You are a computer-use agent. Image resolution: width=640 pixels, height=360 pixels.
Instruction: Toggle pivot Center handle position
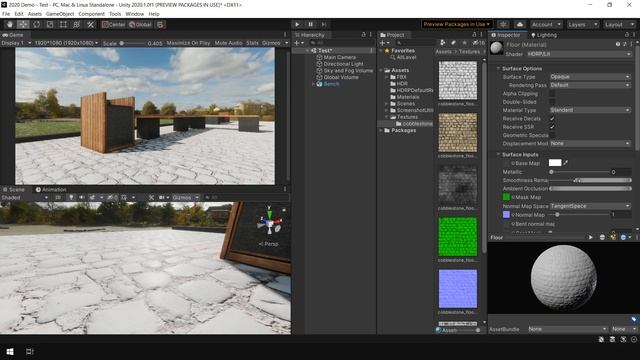pyautogui.click(x=114, y=24)
